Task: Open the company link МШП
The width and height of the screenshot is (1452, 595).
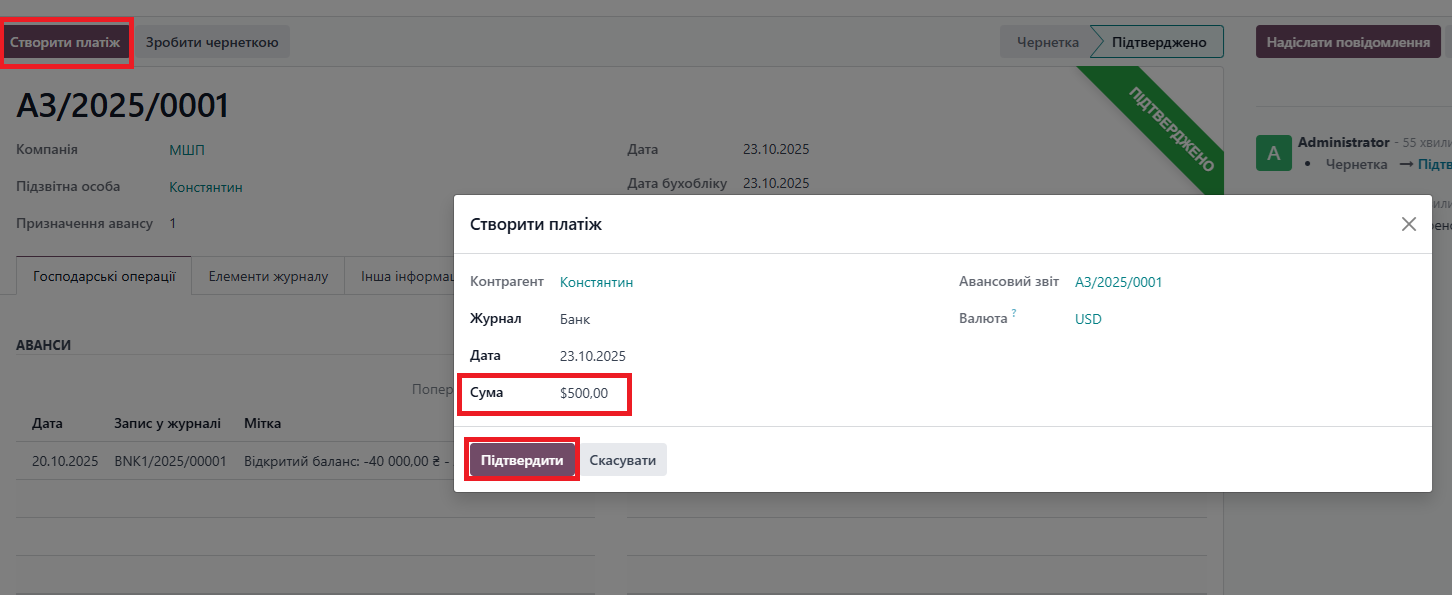Action: pos(187,151)
